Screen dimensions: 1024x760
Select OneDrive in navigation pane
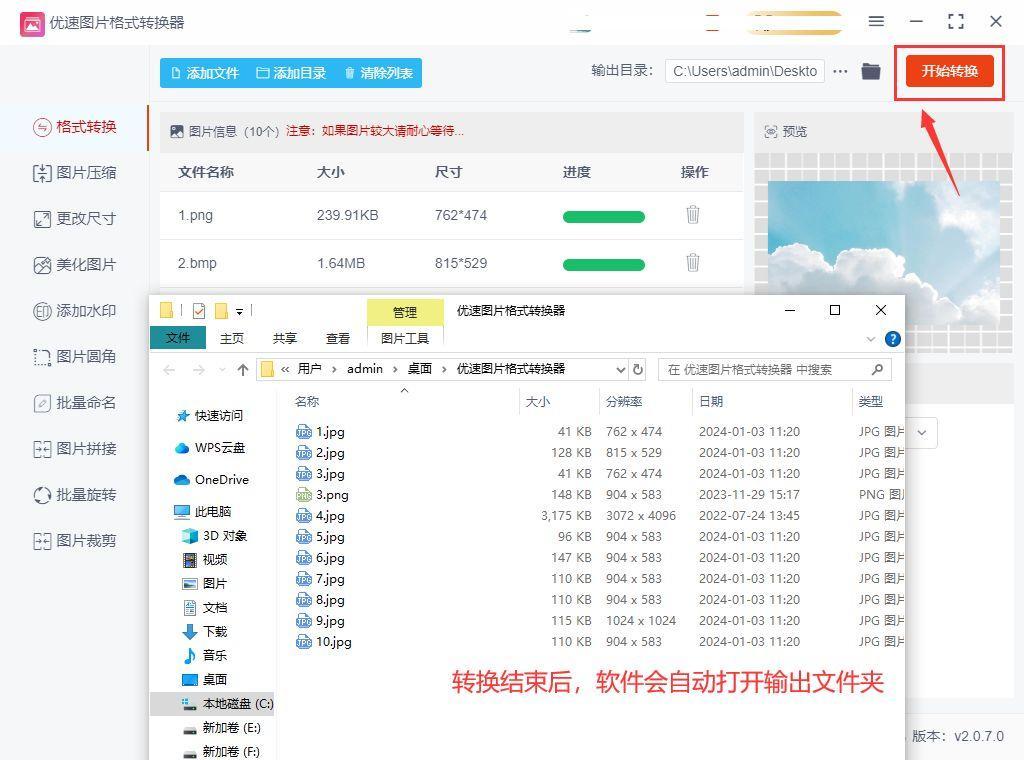(212, 480)
